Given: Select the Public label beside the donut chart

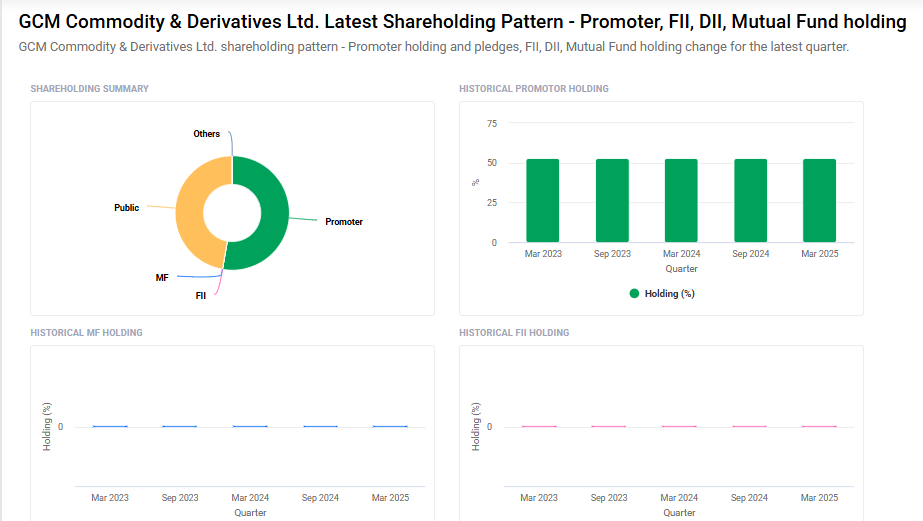Looking at the screenshot, I should pos(127,208).
